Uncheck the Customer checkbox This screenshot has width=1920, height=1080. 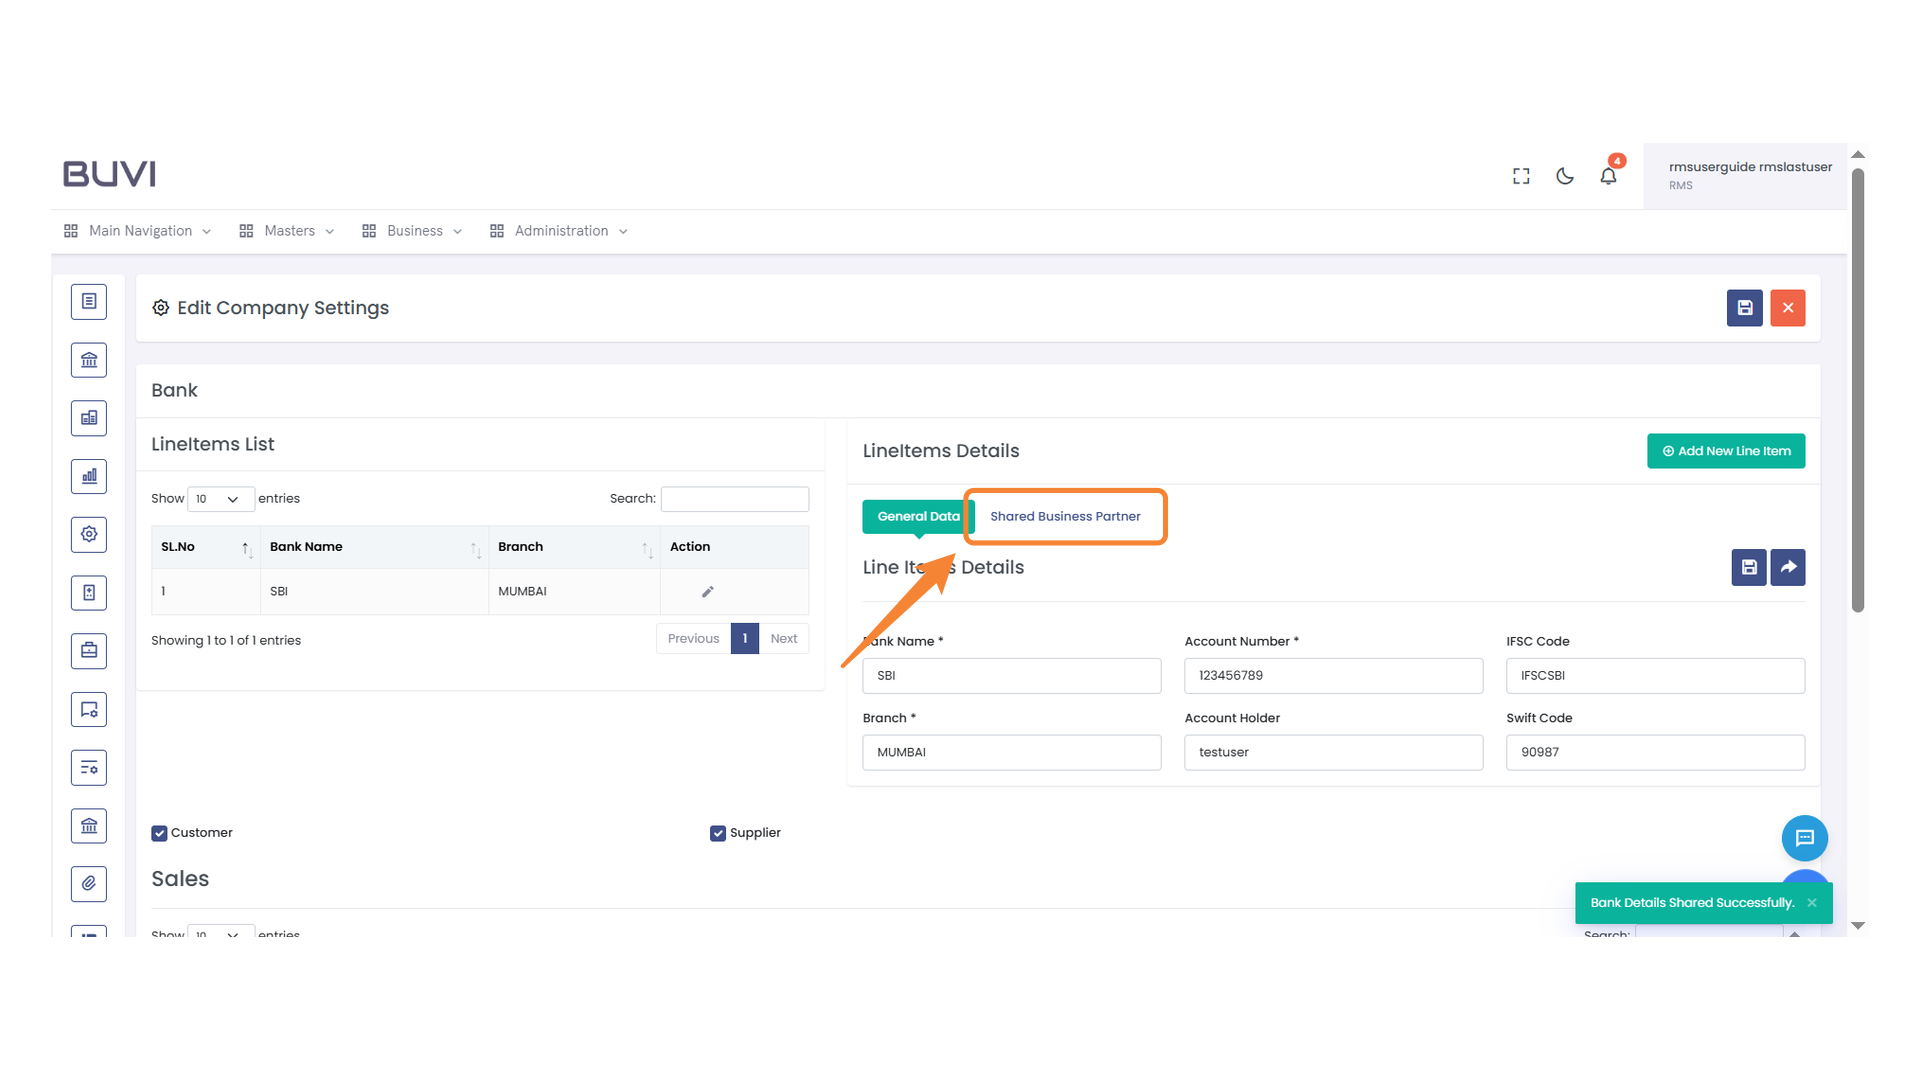tap(159, 832)
